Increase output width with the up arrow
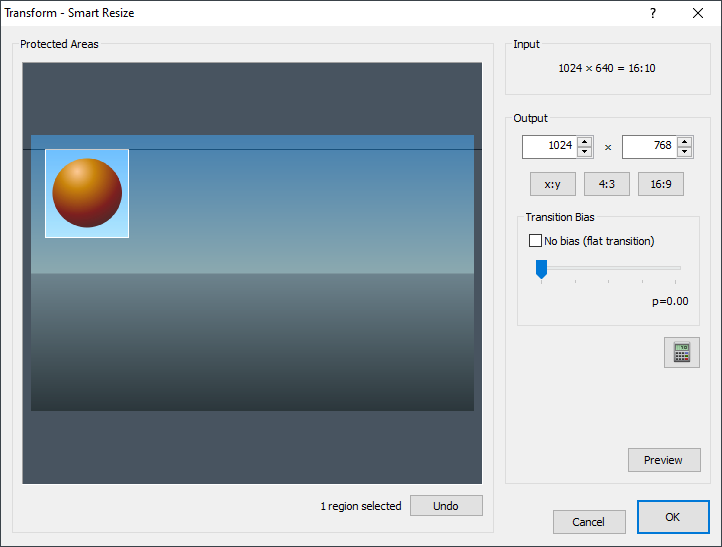 (585, 142)
